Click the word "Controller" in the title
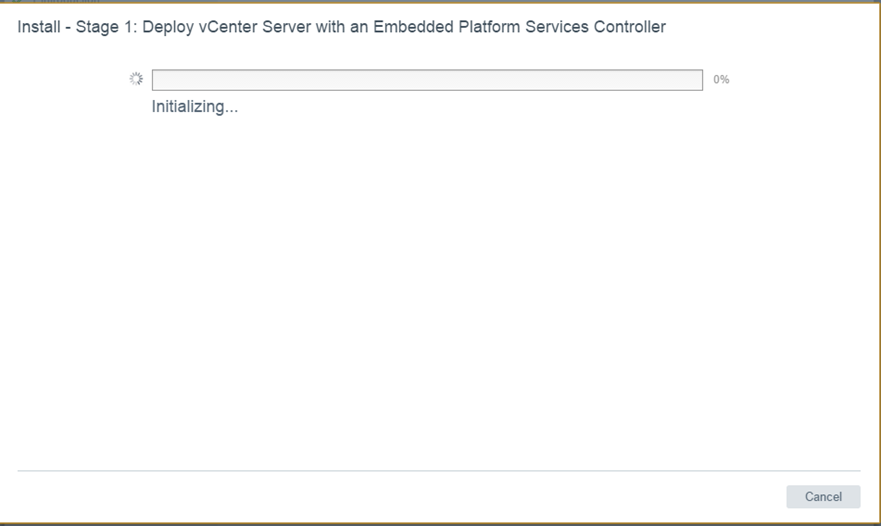 [x=629, y=27]
